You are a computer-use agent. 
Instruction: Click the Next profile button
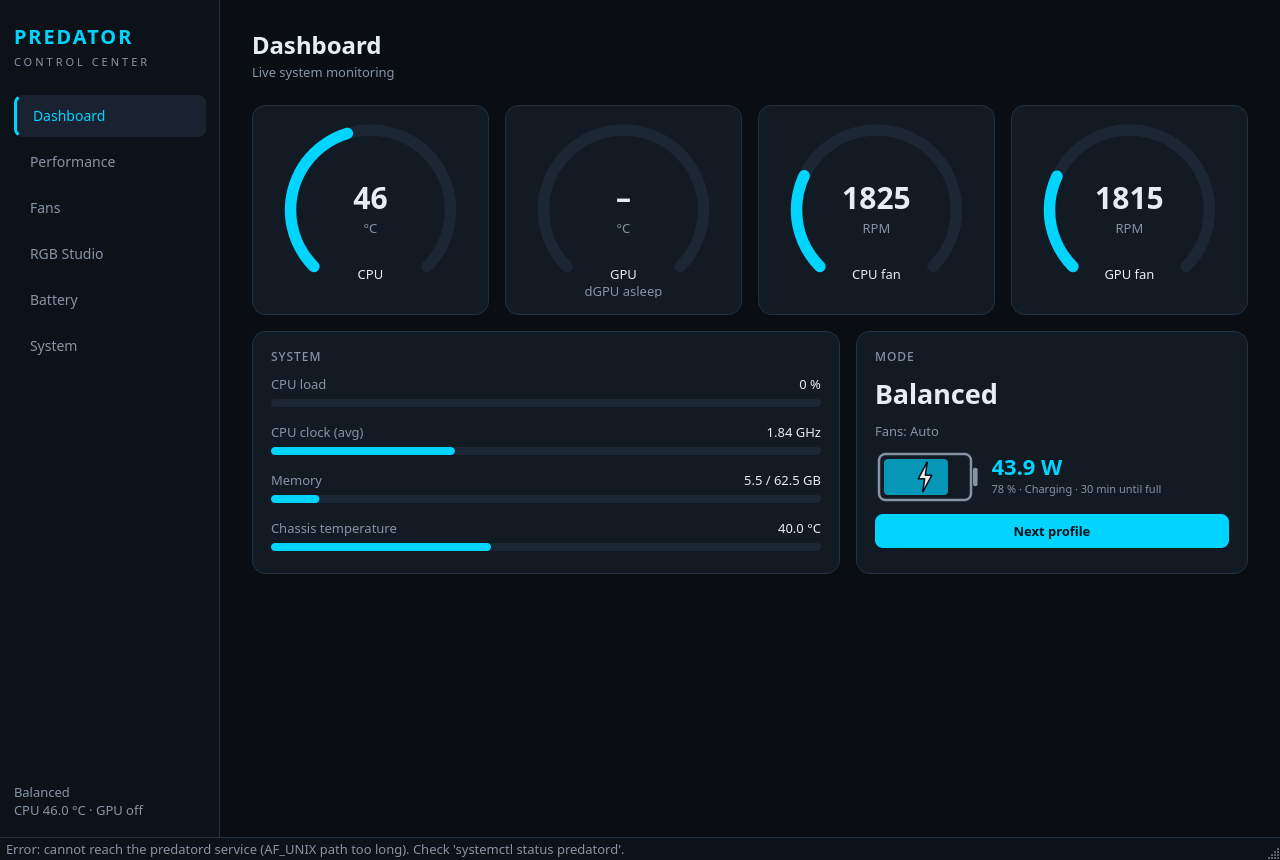click(x=1052, y=531)
